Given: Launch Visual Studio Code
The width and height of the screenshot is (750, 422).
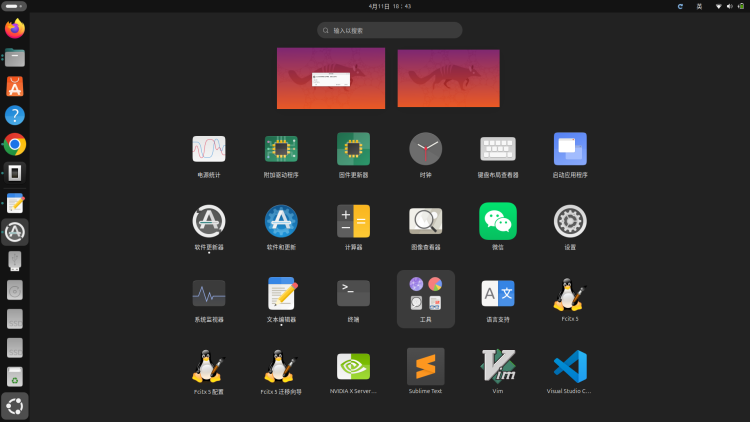Looking at the screenshot, I should tap(569, 366).
